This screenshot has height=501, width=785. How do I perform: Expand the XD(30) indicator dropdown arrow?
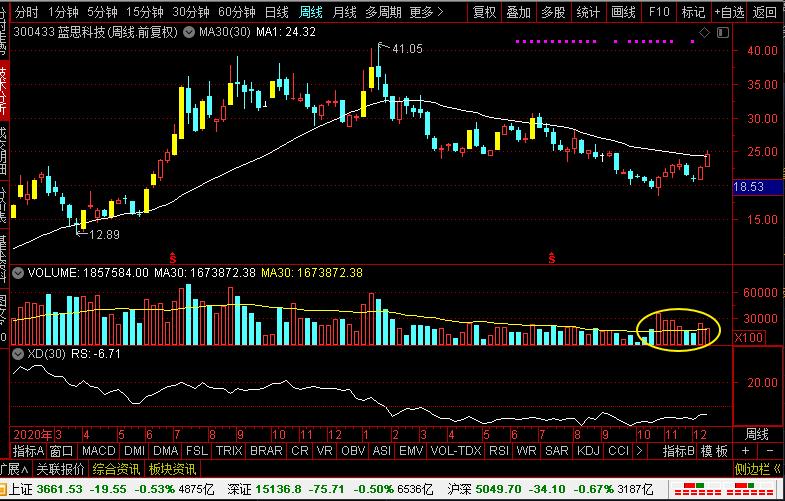click(18, 354)
